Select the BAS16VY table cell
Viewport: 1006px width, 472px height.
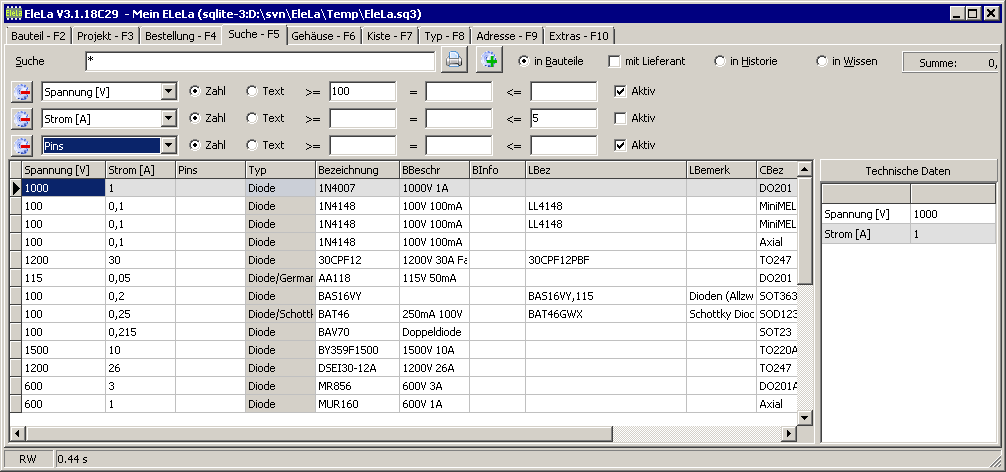coord(357,296)
